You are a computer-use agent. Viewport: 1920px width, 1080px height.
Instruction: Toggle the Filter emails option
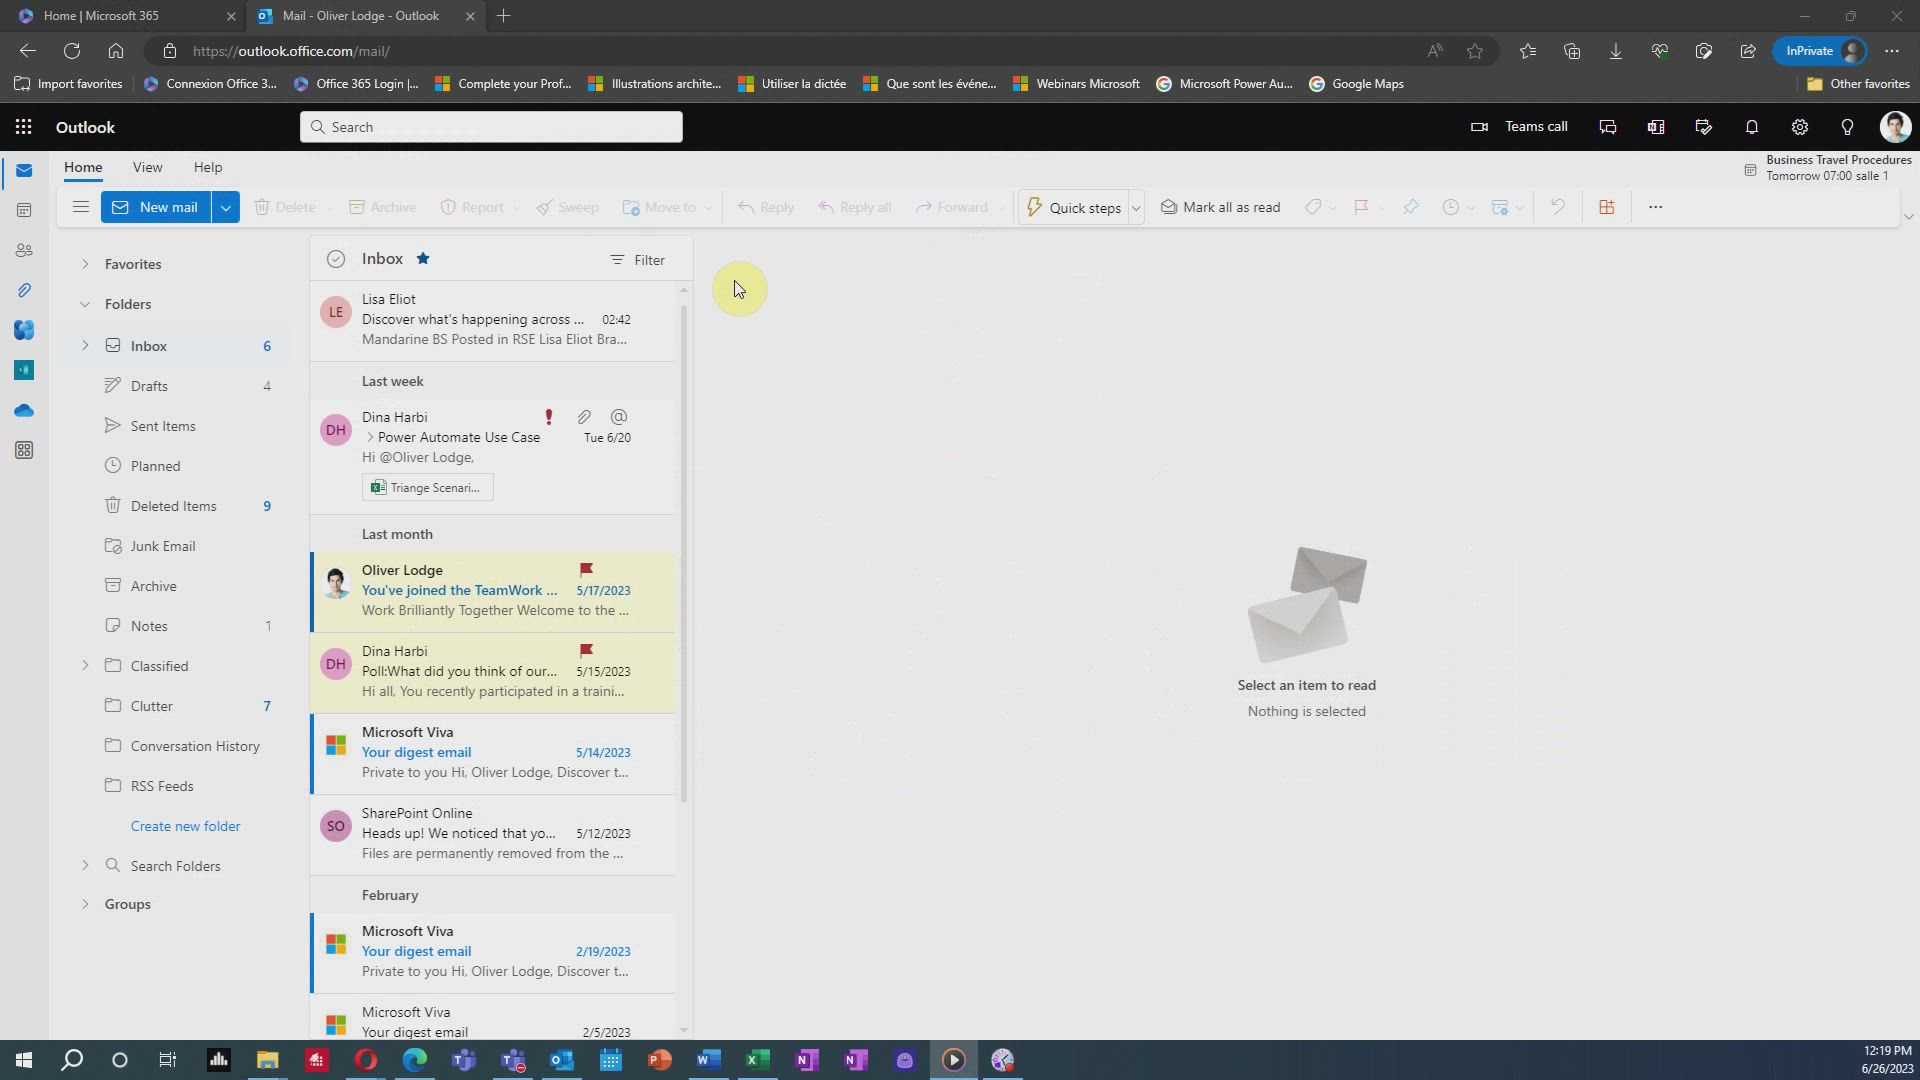click(637, 258)
